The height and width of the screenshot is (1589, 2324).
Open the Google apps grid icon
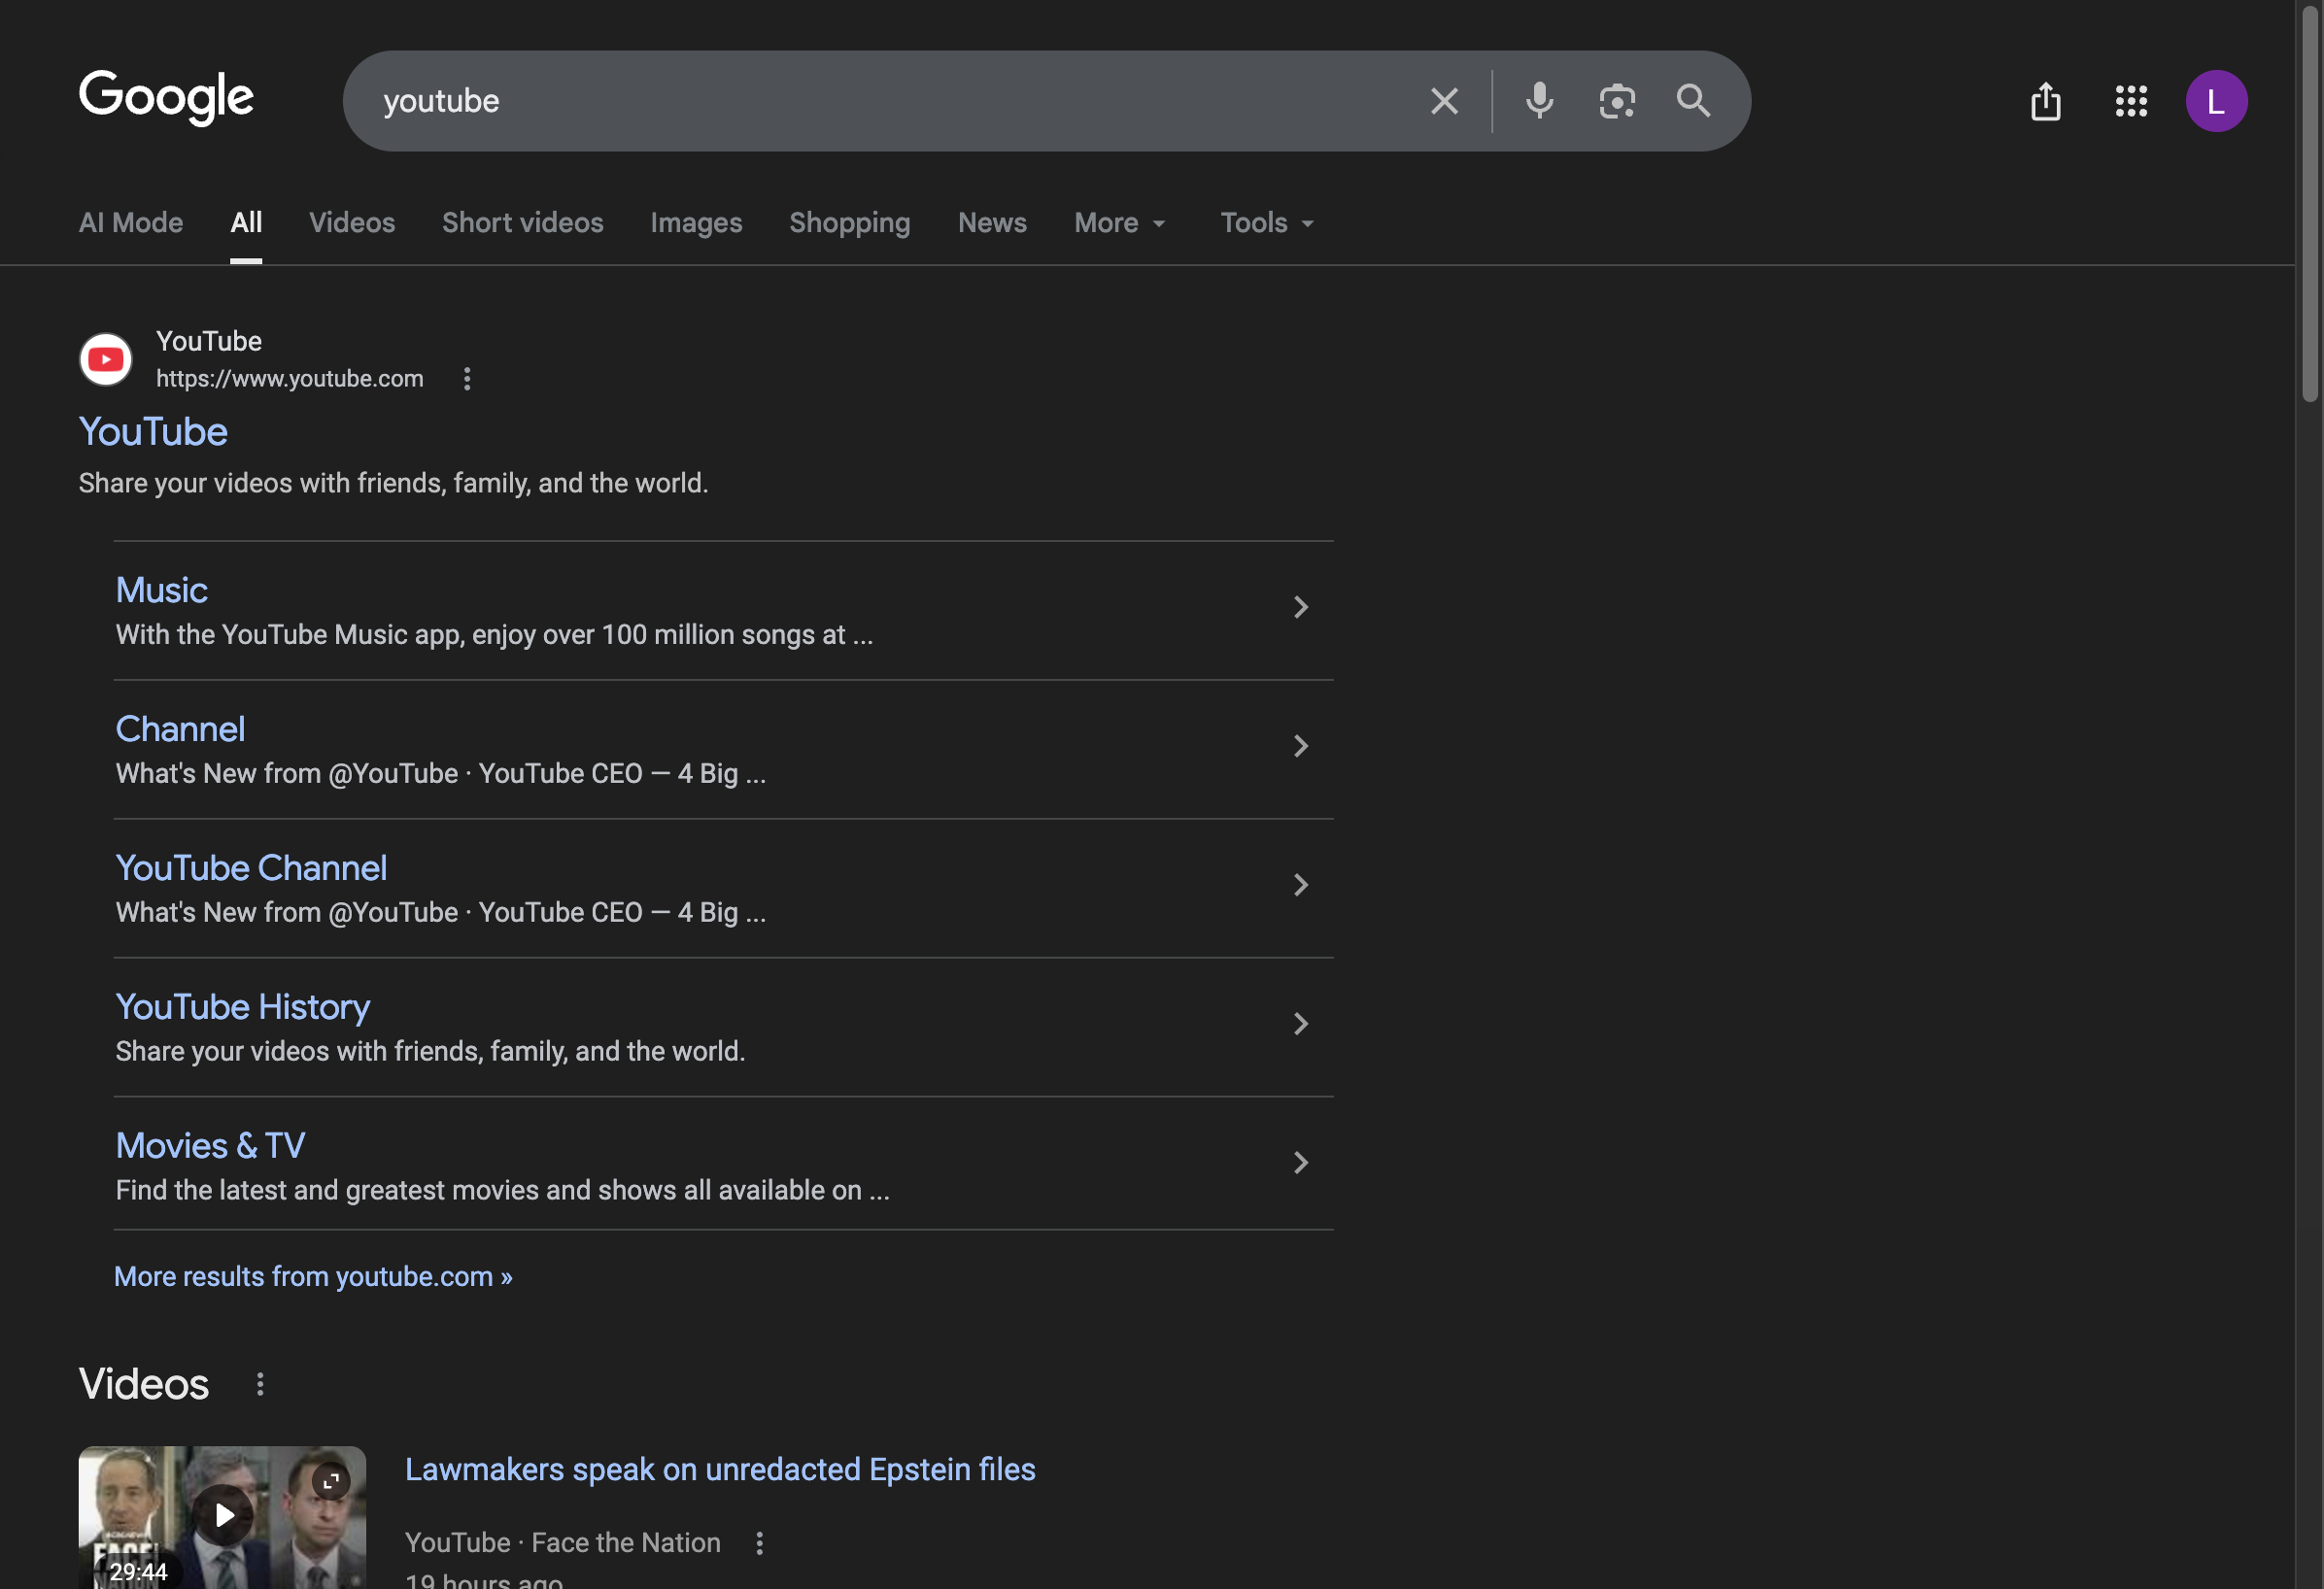click(x=2131, y=101)
